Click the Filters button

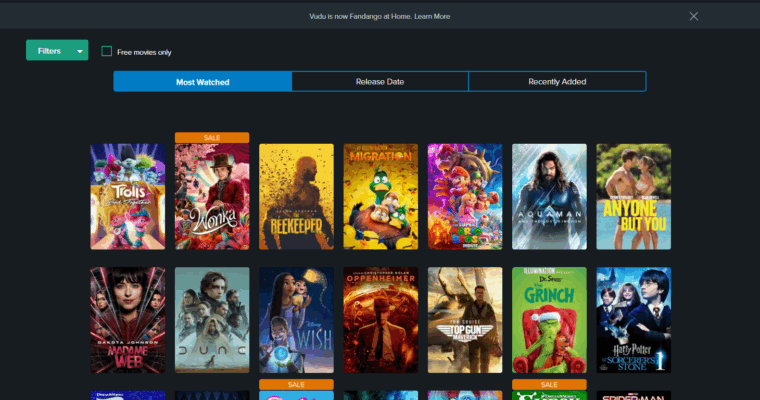(x=49, y=51)
